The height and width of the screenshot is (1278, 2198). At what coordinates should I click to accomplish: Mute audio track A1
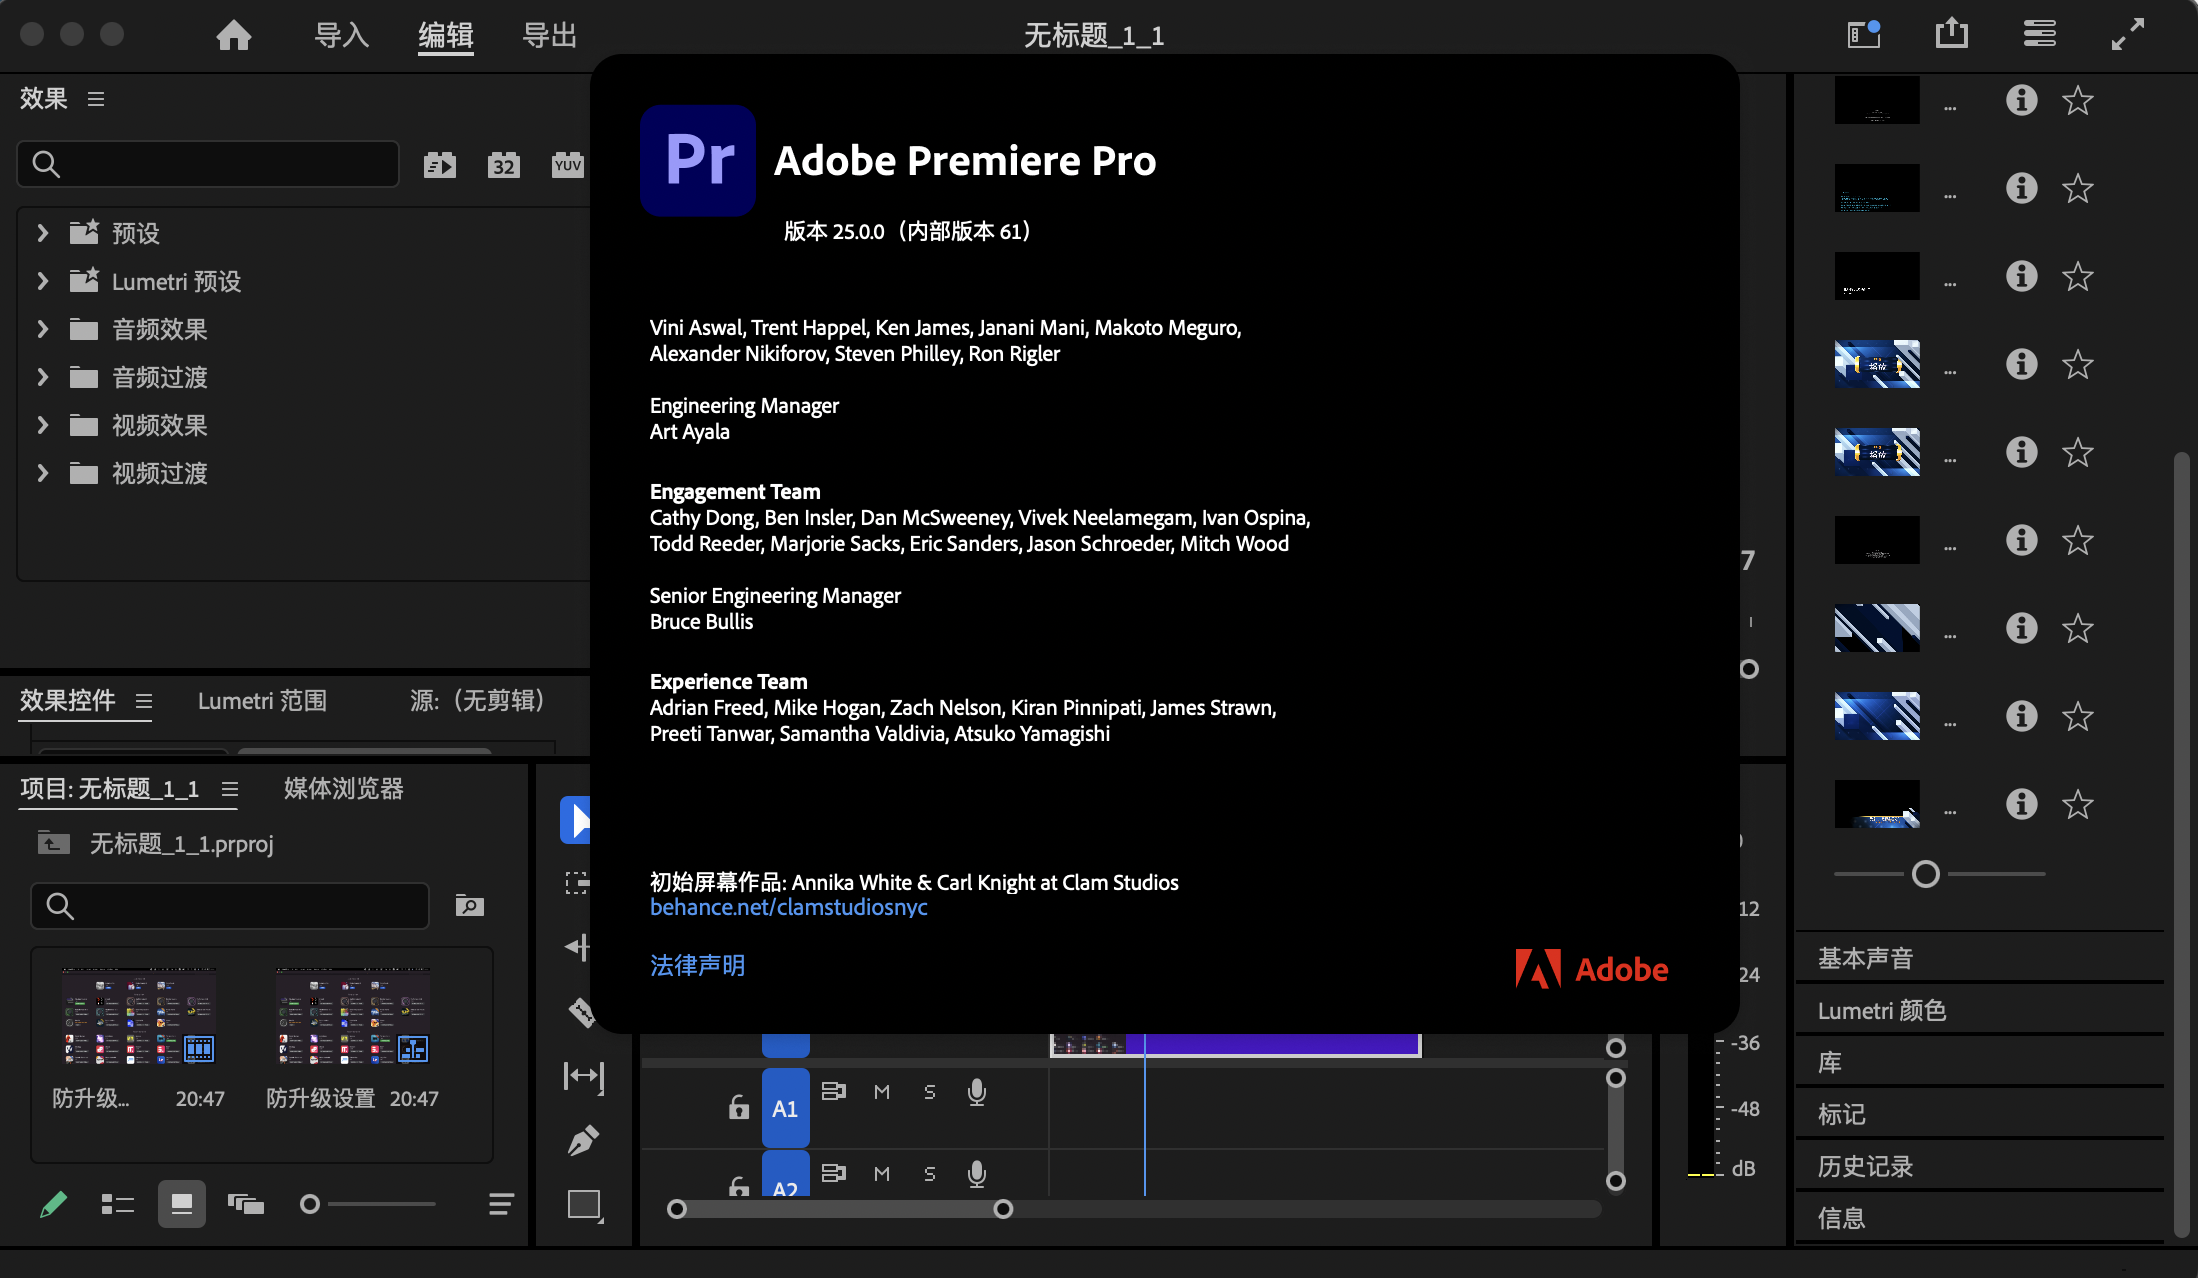coord(881,1092)
